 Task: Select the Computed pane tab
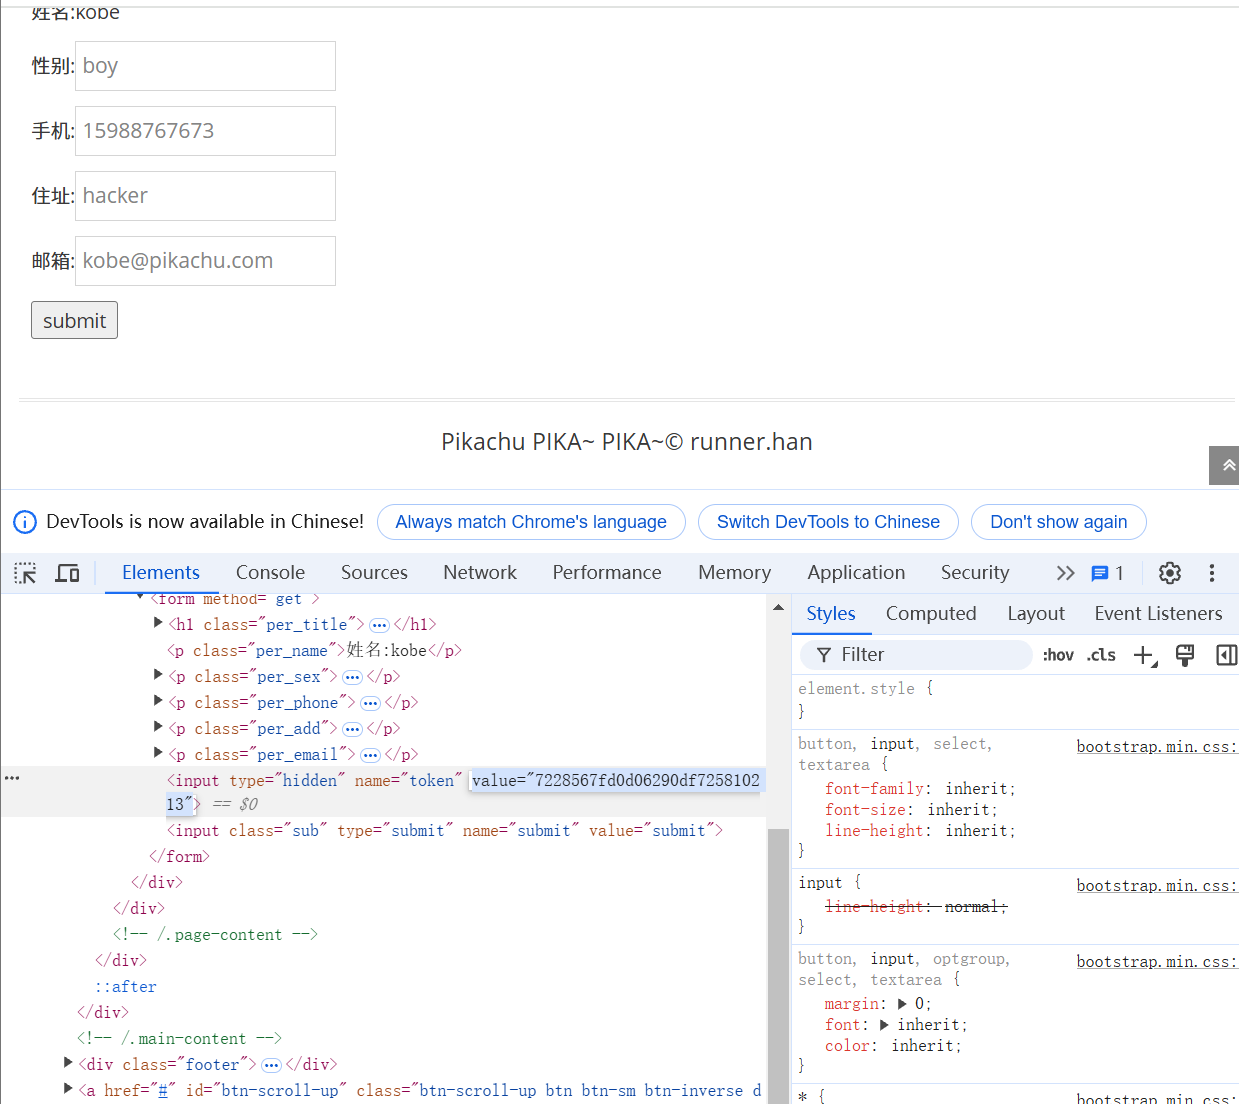[931, 614]
